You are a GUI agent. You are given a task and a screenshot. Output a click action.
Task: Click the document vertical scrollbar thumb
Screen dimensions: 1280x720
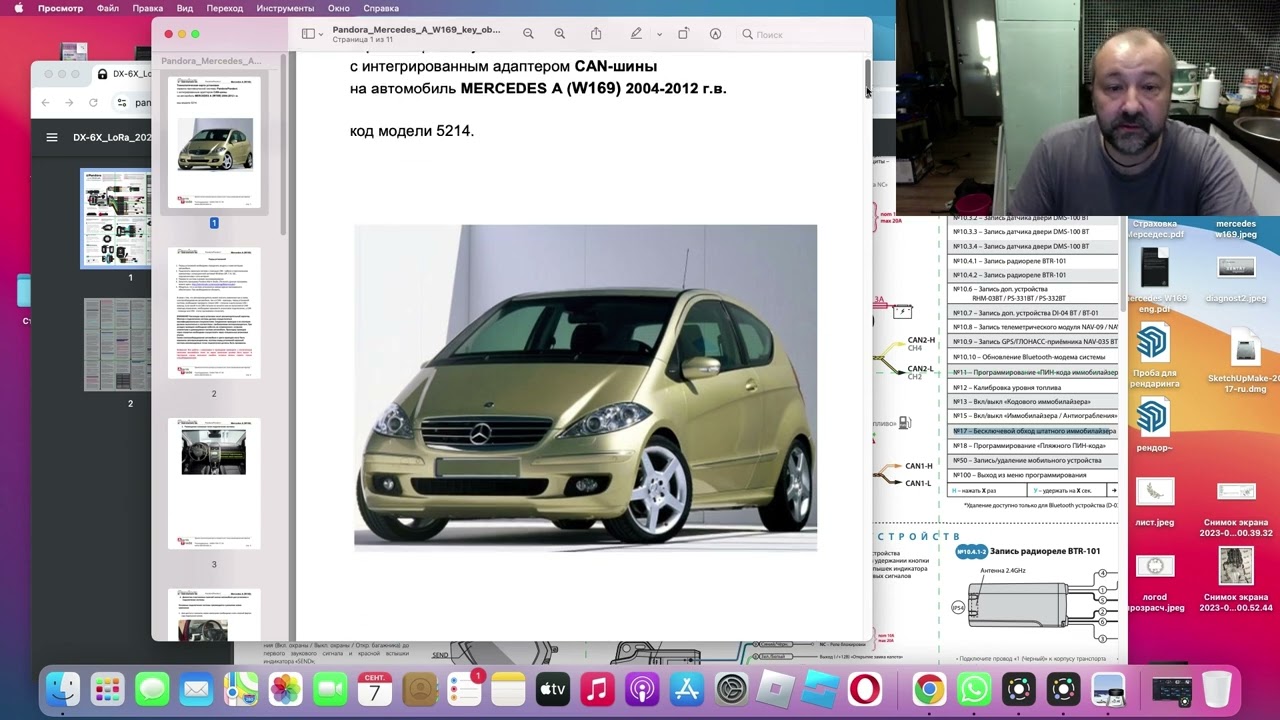867,77
